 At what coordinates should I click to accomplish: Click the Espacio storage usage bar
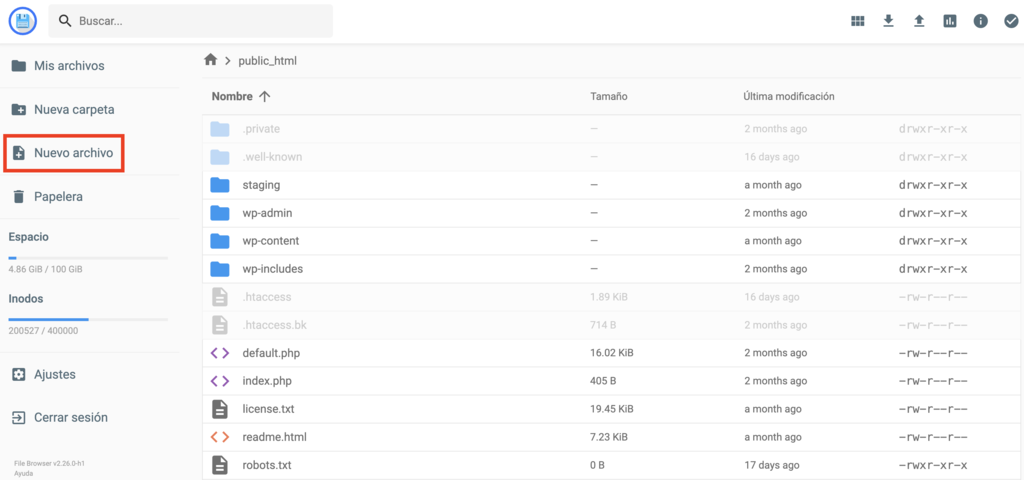pyautogui.click(x=88, y=258)
